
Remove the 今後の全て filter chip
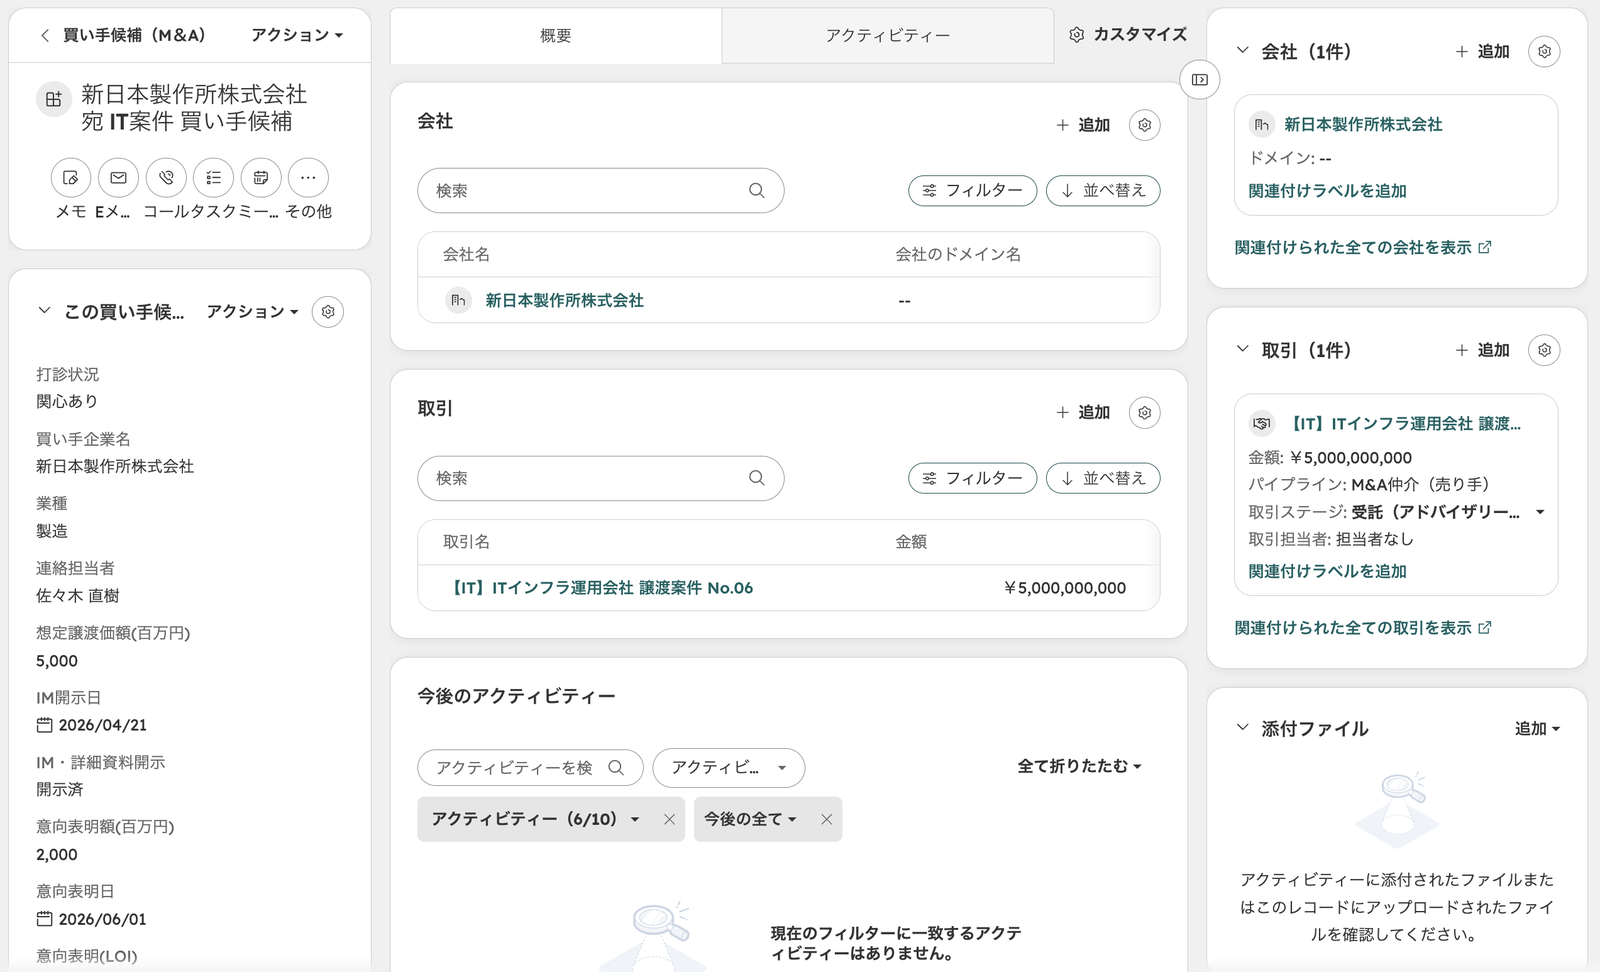(x=826, y=819)
